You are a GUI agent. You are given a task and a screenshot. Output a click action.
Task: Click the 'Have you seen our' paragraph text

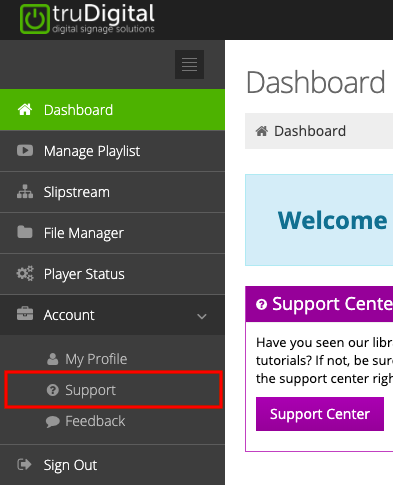click(x=324, y=361)
